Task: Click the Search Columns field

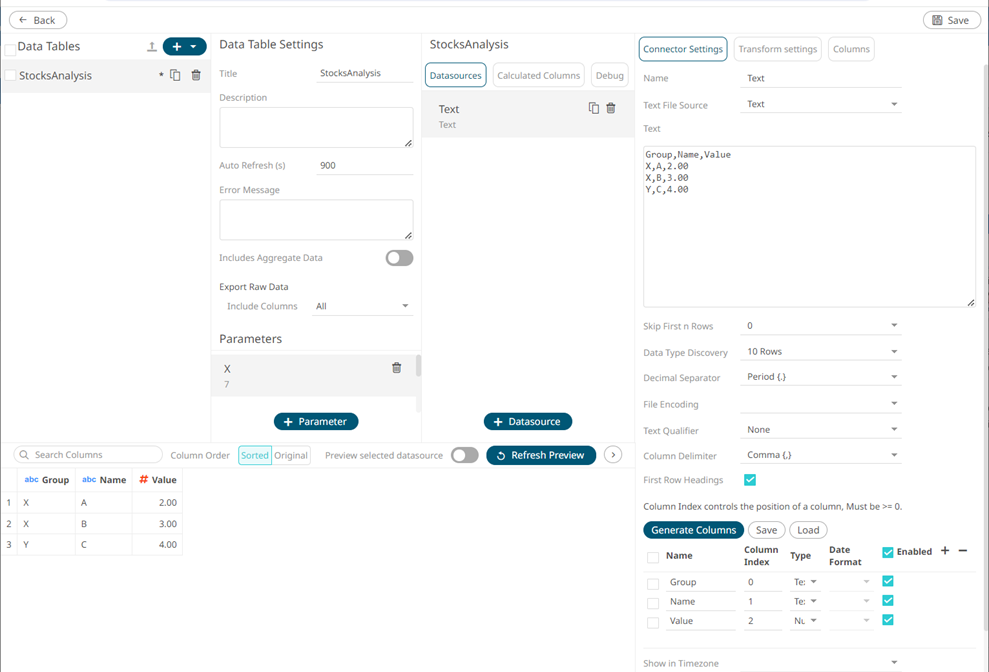Action: (x=88, y=454)
